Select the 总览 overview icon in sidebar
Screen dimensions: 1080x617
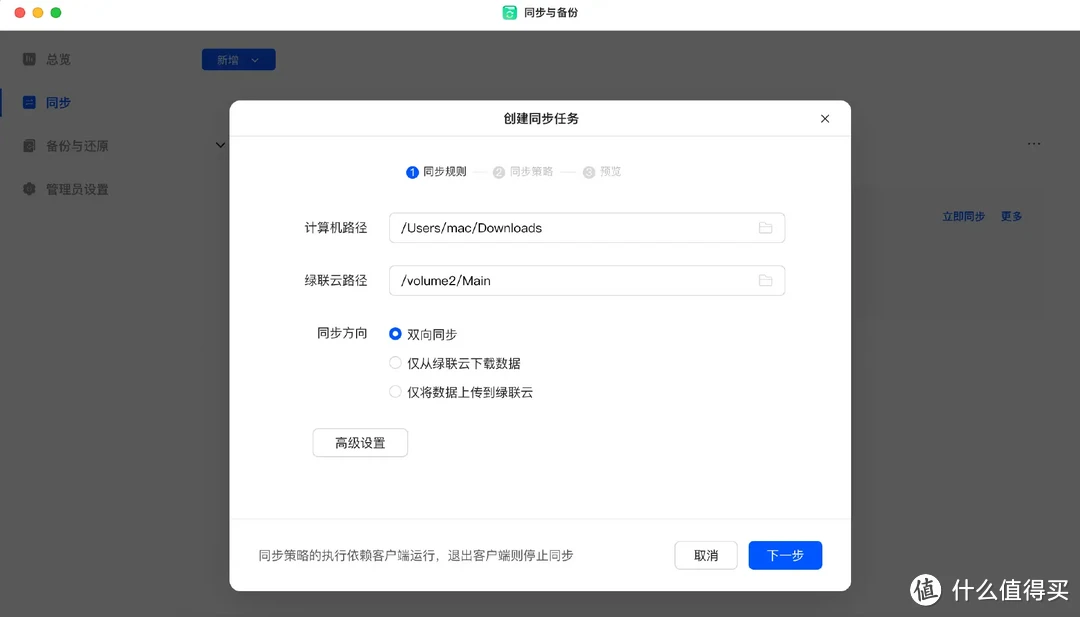(x=30, y=58)
